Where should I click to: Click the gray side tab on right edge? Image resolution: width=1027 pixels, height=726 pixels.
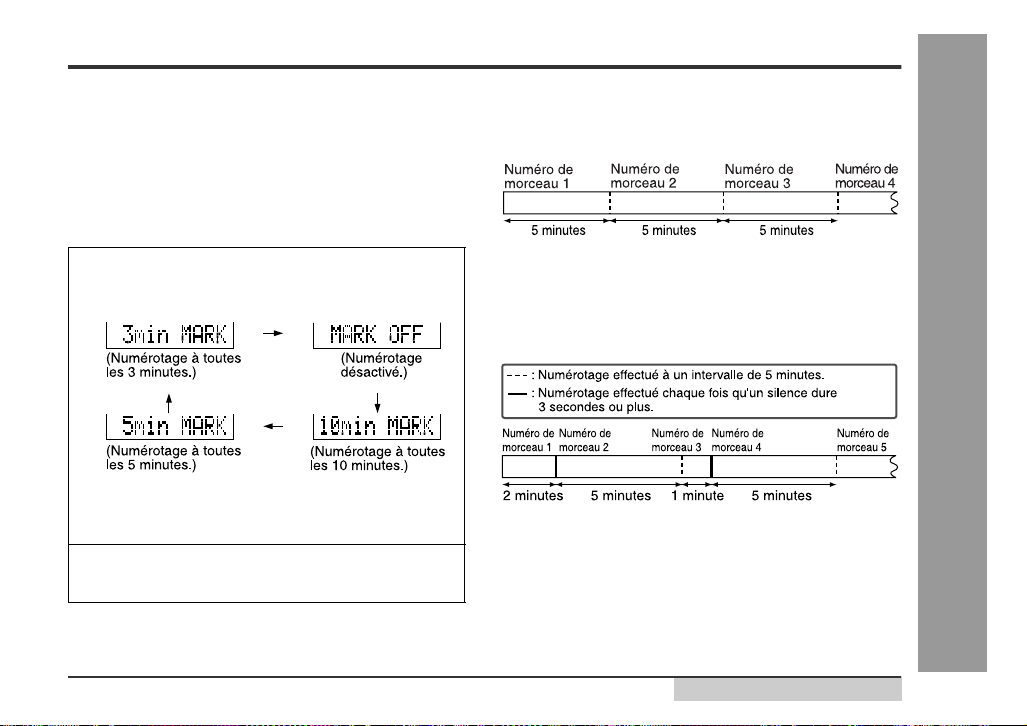[x=952, y=353]
